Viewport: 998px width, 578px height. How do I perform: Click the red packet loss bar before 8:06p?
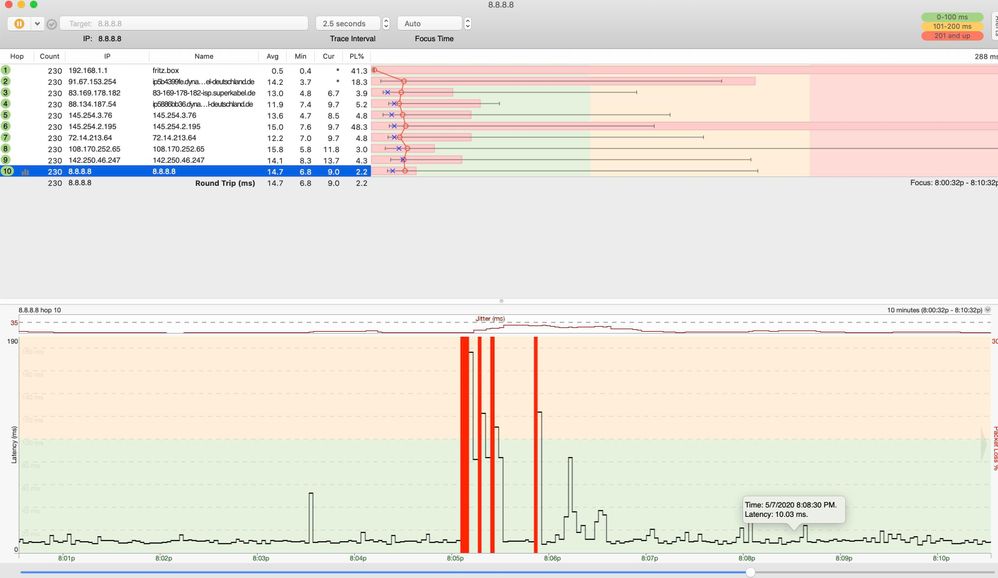coord(536,444)
